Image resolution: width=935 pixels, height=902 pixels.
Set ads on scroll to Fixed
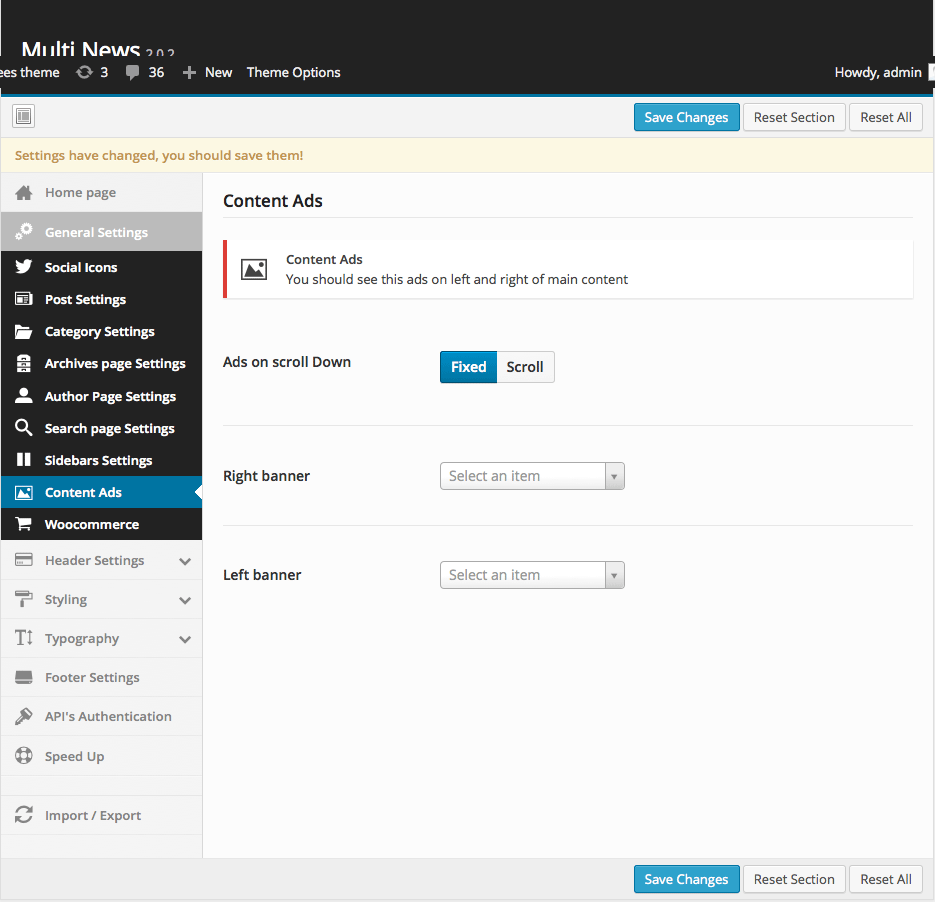(468, 367)
